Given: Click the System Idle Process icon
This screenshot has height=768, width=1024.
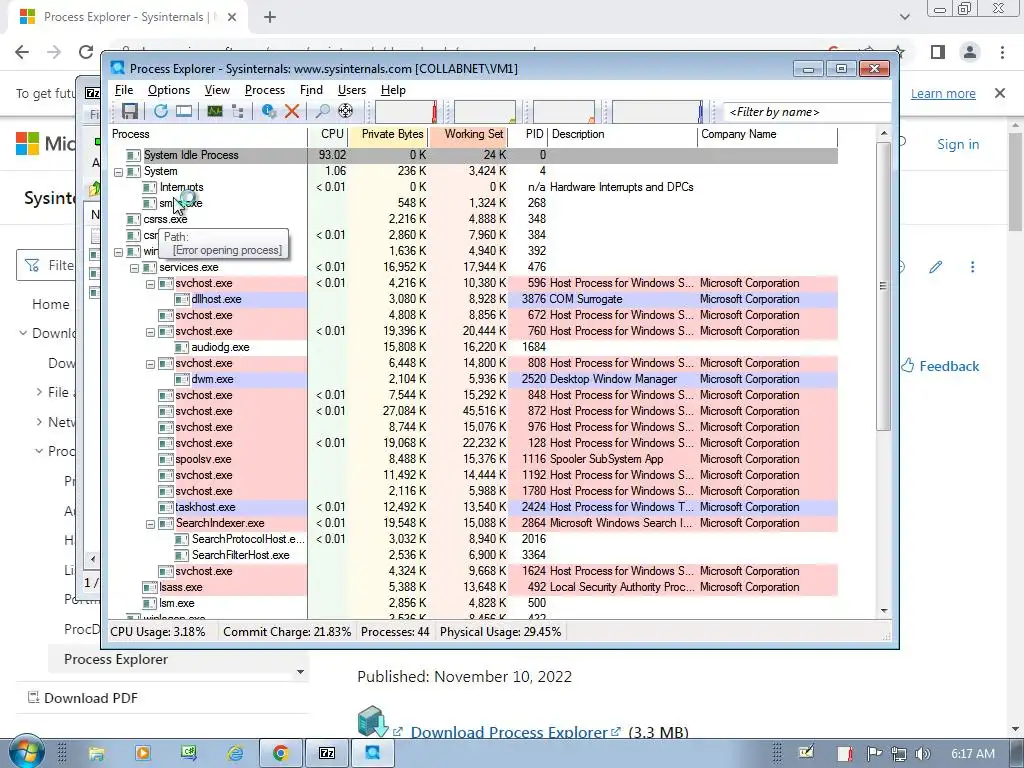Looking at the screenshot, I should (133, 155).
